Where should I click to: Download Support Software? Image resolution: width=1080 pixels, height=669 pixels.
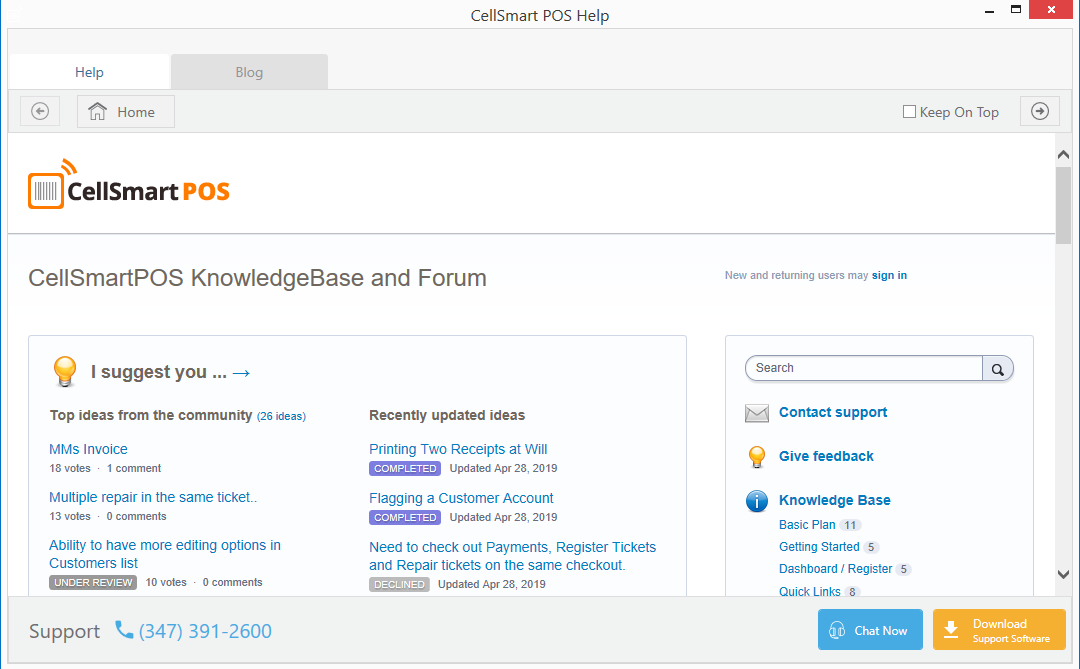click(999, 630)
